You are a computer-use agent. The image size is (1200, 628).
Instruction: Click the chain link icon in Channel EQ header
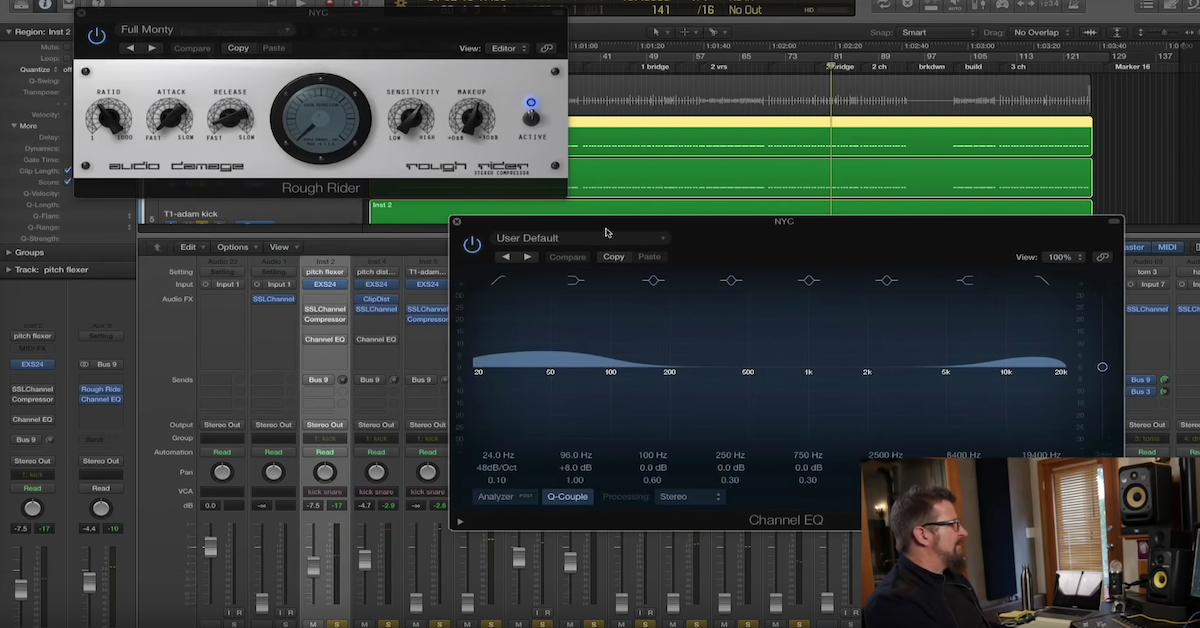1103,256
